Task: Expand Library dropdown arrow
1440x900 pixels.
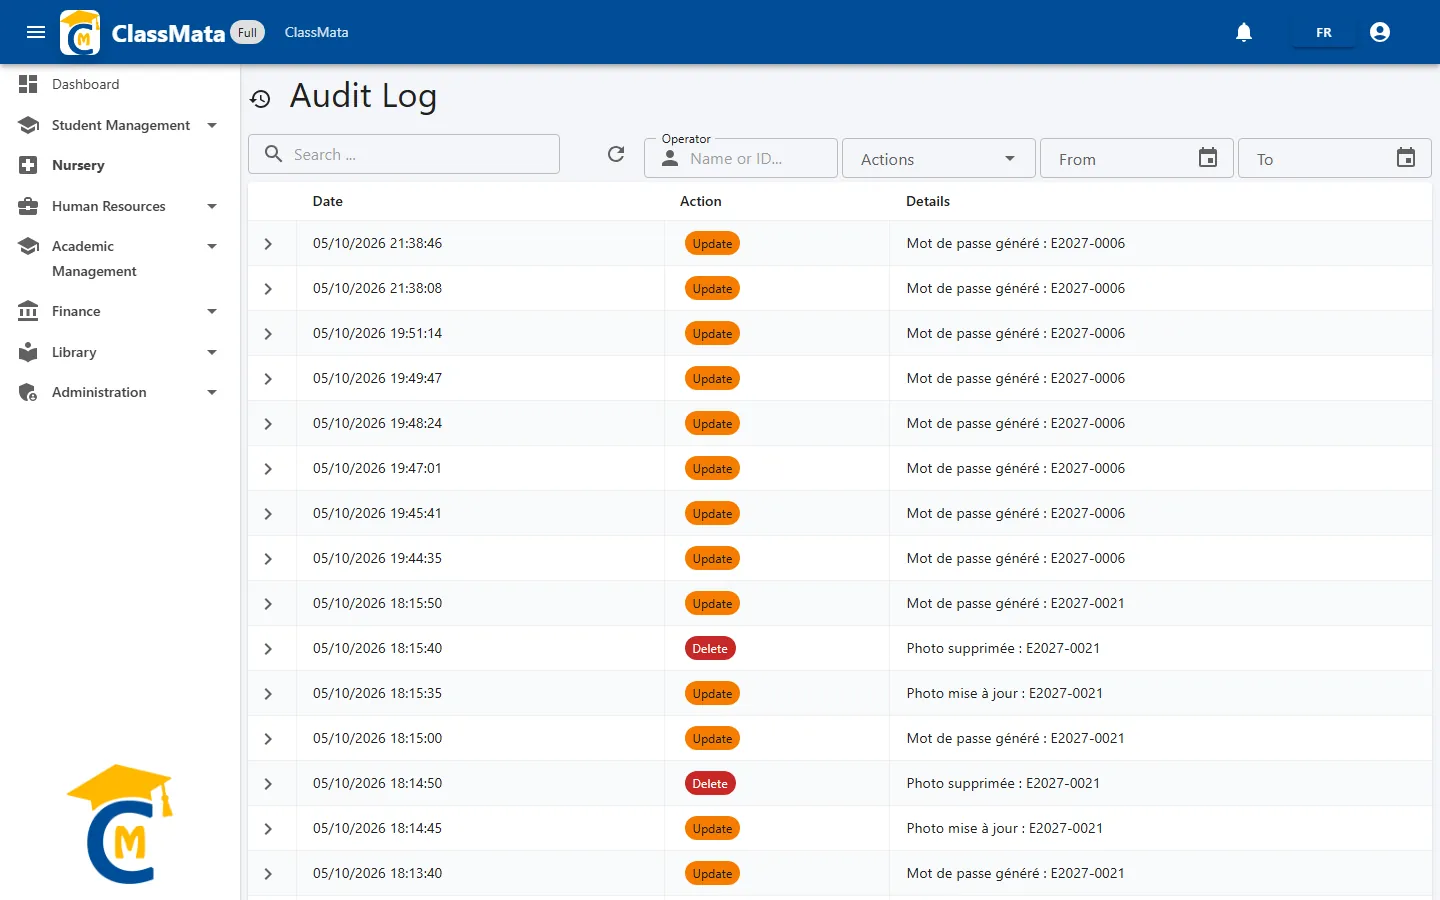Action: click(212, 352)
